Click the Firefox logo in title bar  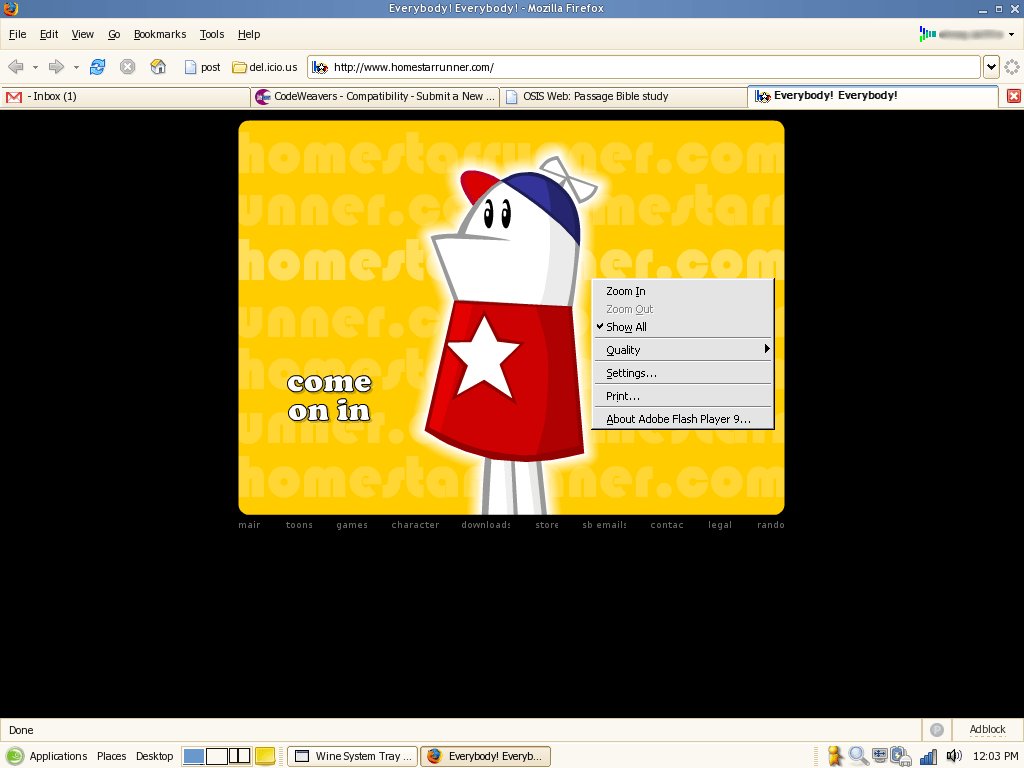pos(10,8)
